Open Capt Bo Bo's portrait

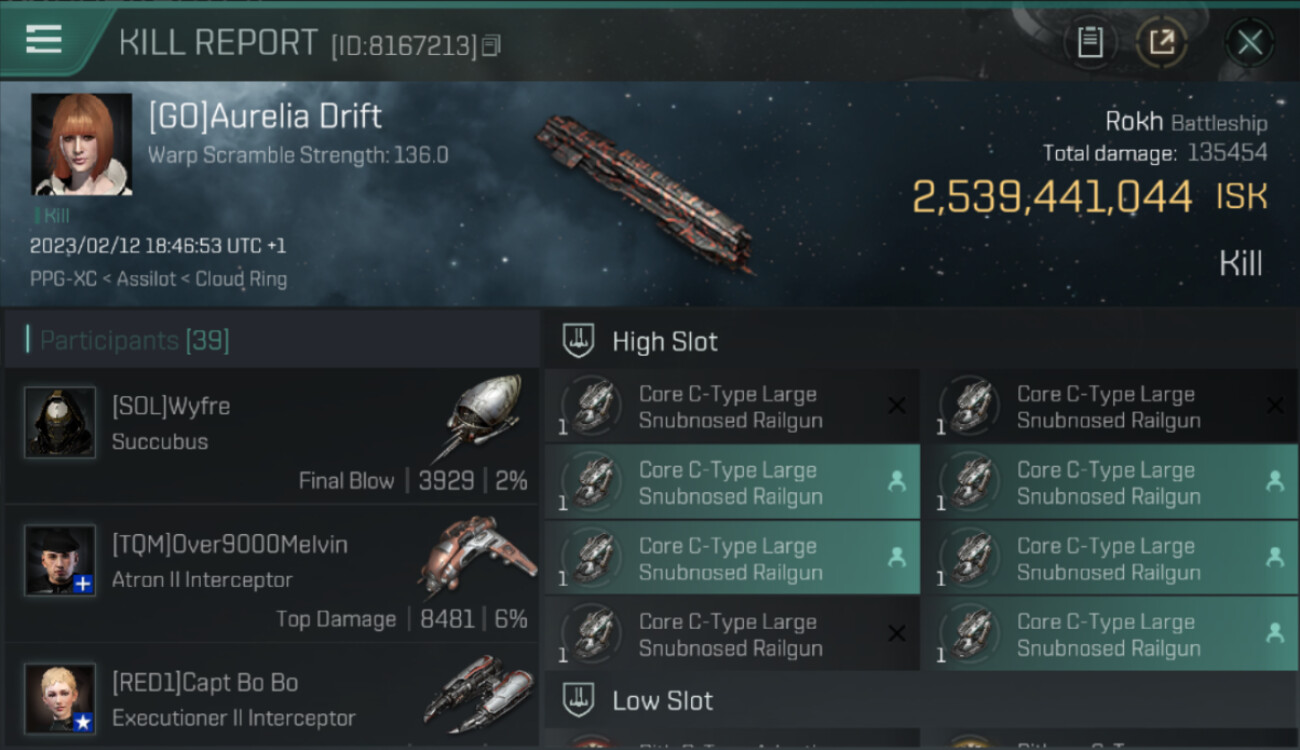pyautogui.click(x=60, y=697)
